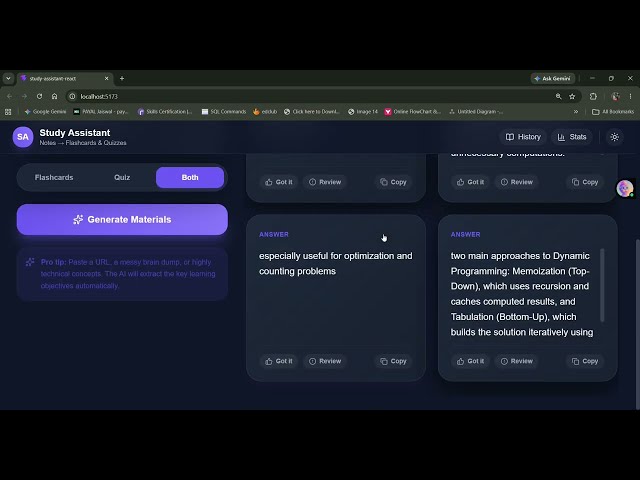
Task: Mark 'optimization and counting' card Got it
Action: (x=279, y=361)
